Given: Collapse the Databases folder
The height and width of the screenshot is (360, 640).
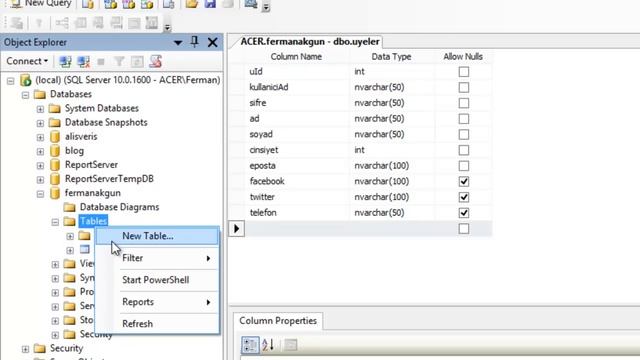Looking at the screenshot, I should (25, 95).
